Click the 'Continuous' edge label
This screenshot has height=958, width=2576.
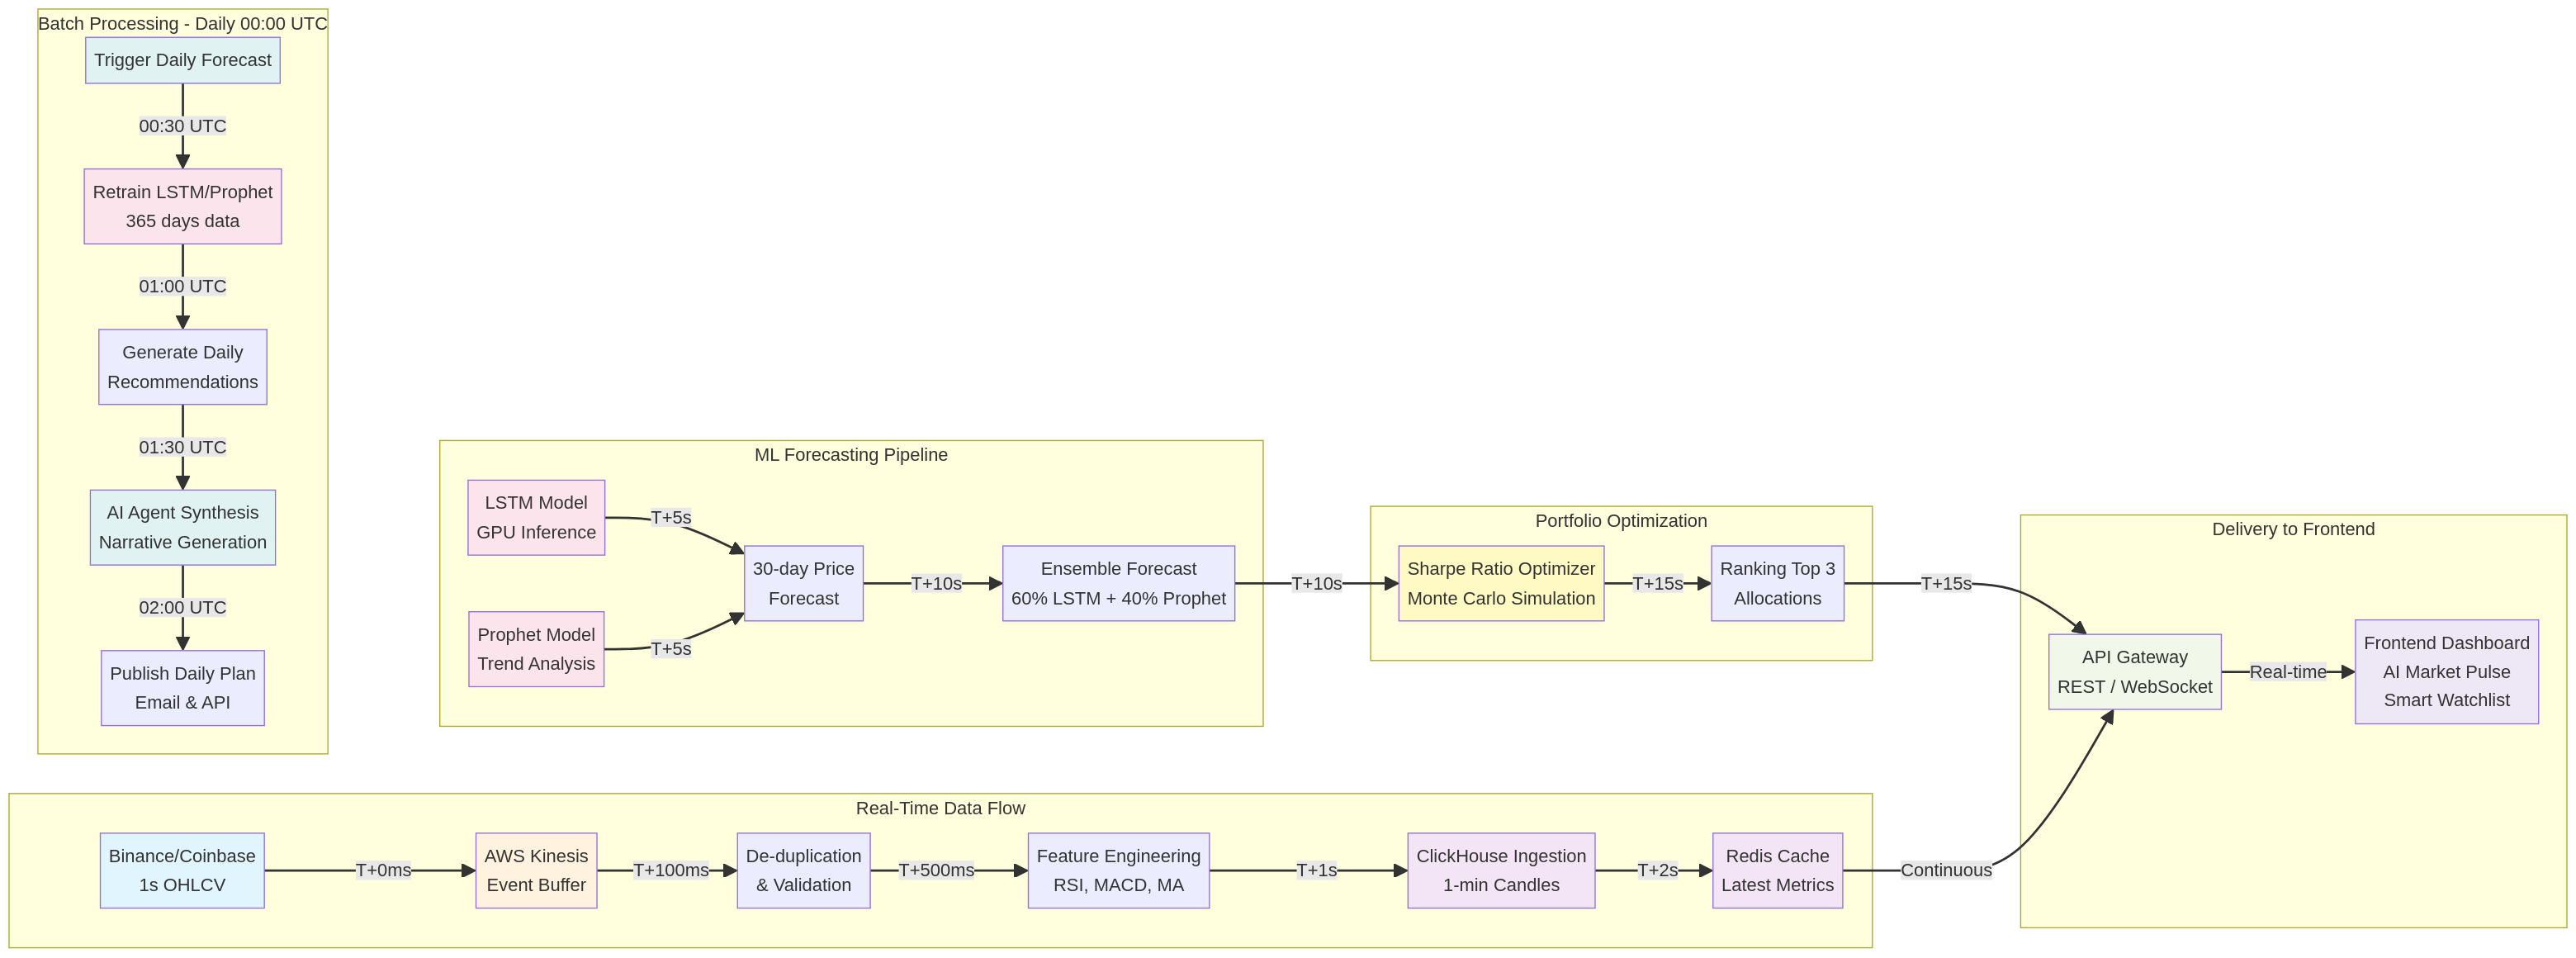click(1946, 870)
